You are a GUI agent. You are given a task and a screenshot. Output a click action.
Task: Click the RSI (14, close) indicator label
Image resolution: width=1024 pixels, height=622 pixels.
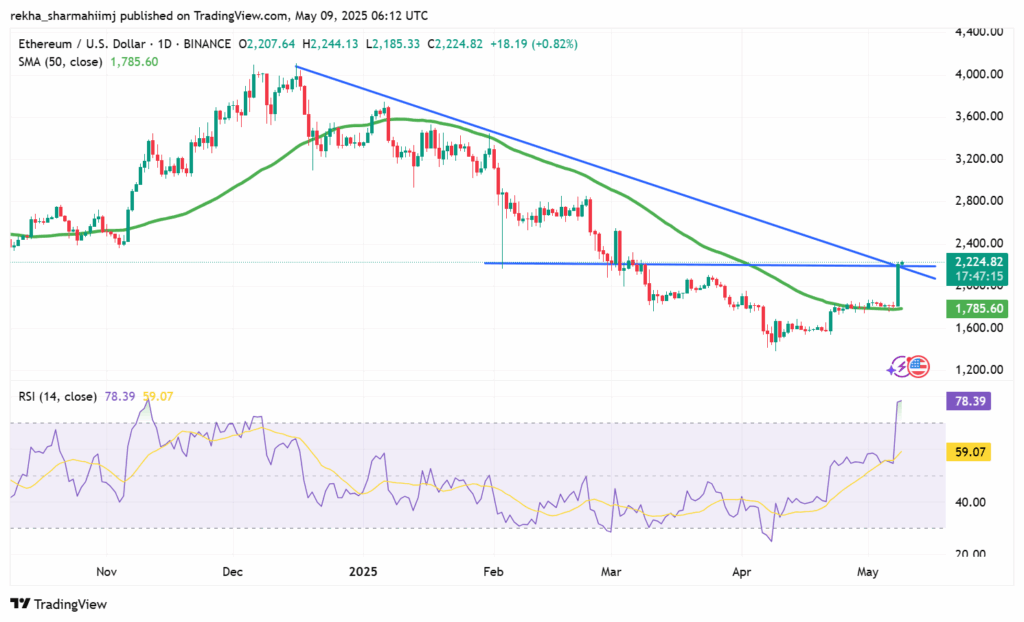coord(57,397)
